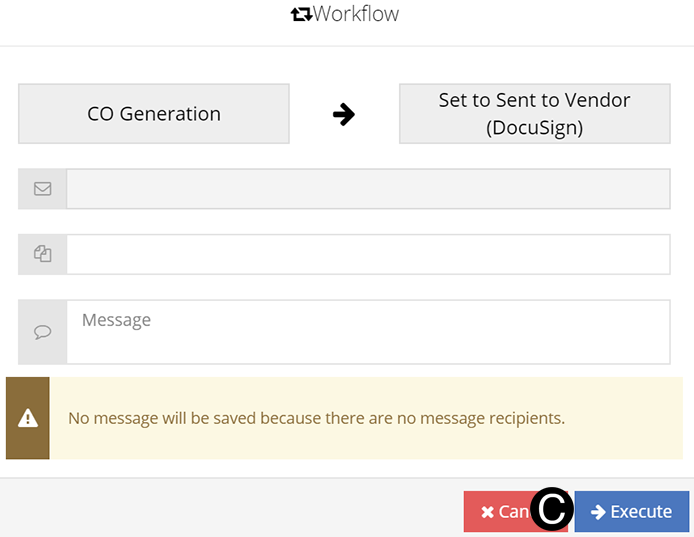Click the Workflow retweet icon in header
Screen dimensions: 694x537
click(301, 15)
